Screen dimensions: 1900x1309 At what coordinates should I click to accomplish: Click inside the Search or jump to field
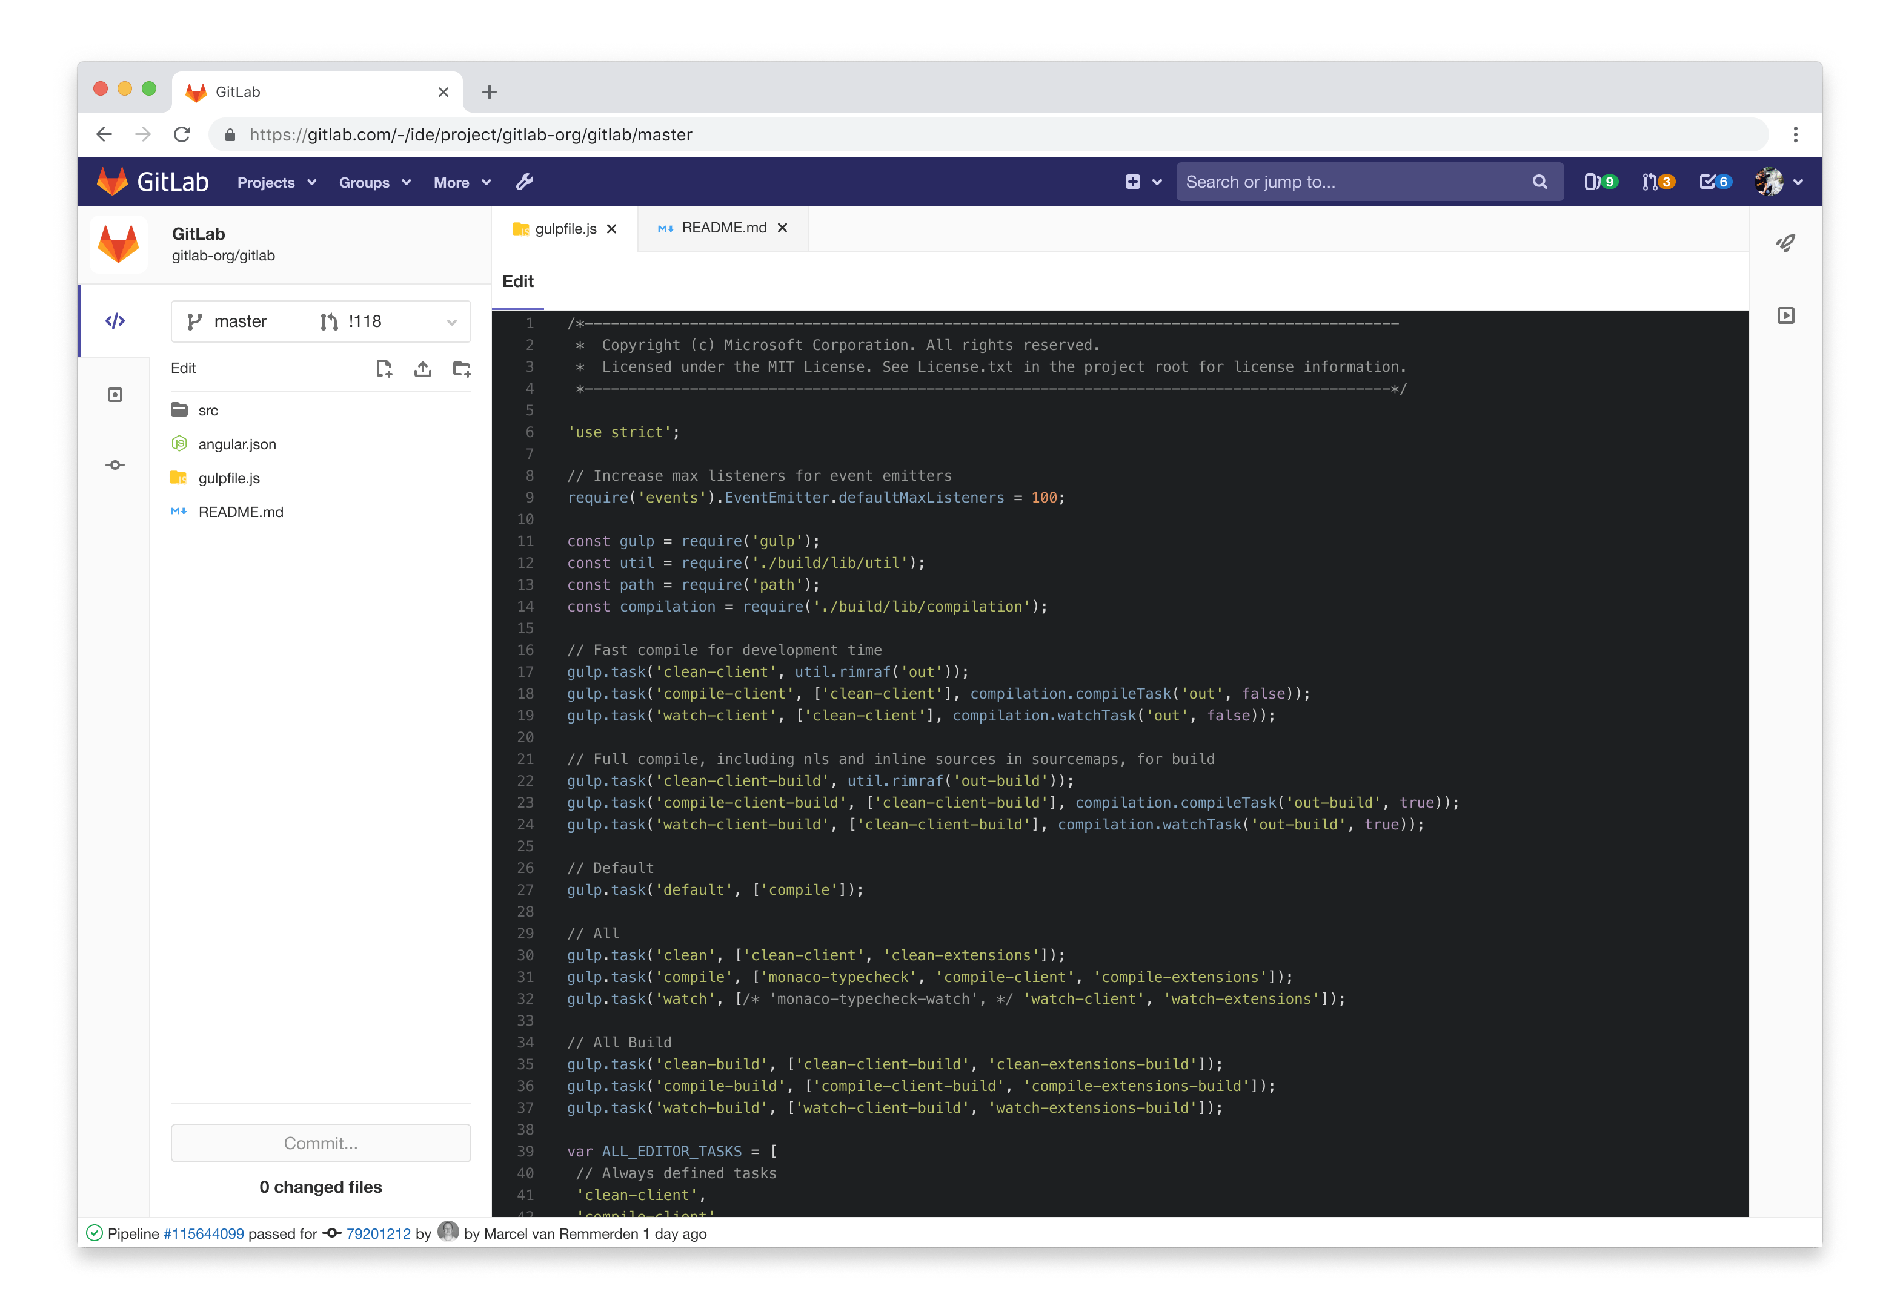[x=1350, y=181]
